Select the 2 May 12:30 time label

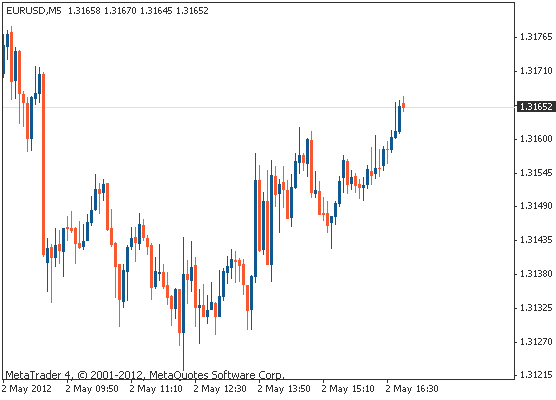(220, 389)
